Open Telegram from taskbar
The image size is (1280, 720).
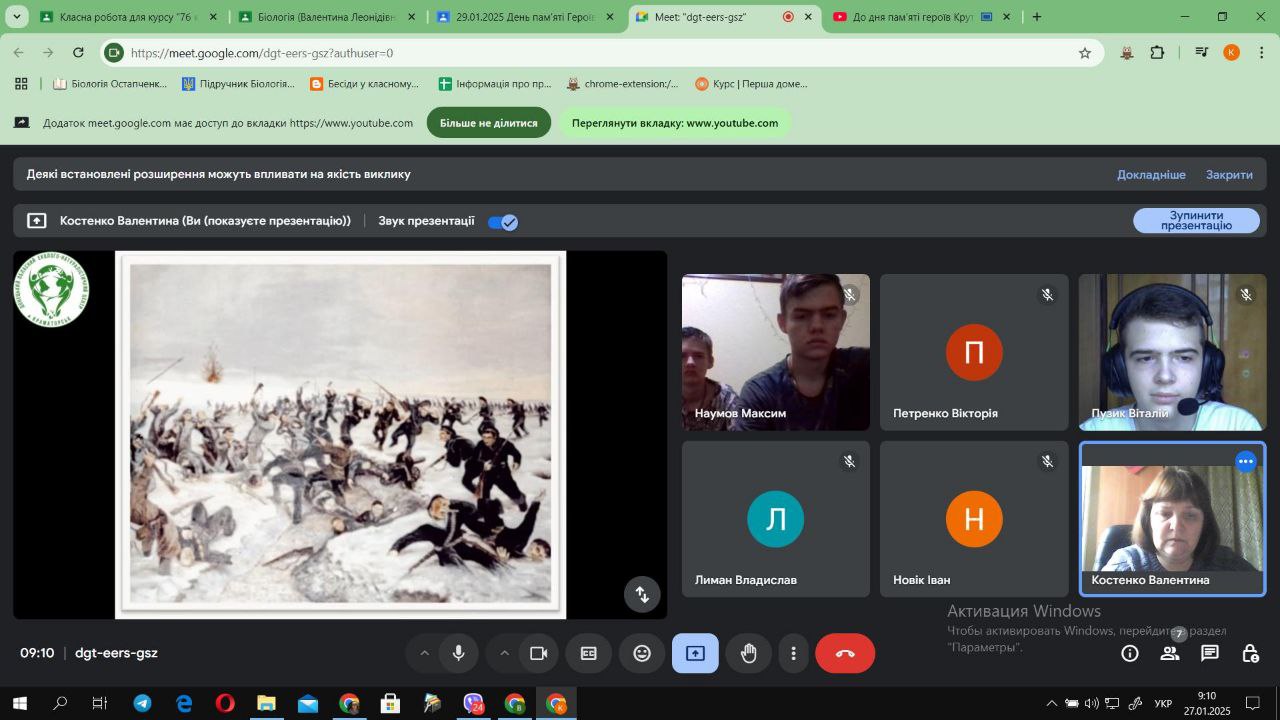point(142,704)
